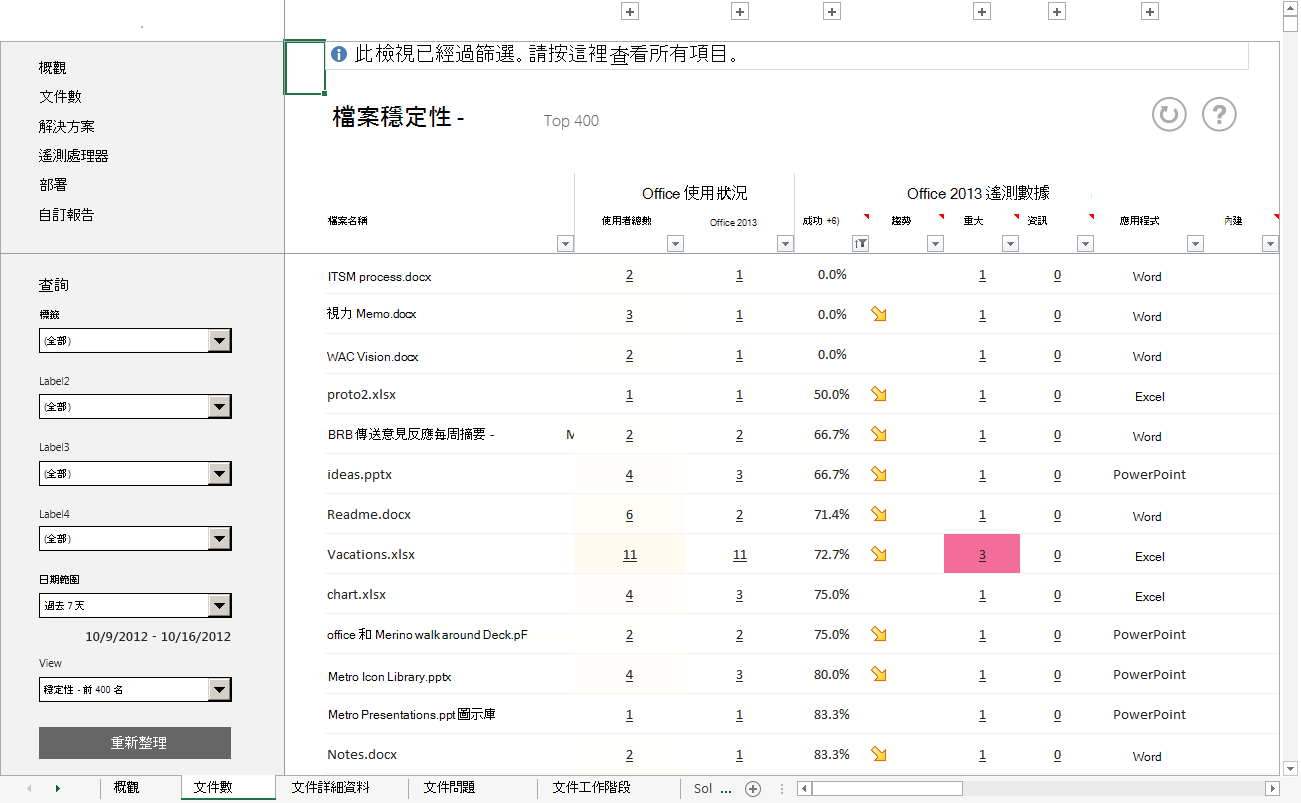Screen dimensions: 1301x803
Task: Open the 應用程式 column filter dropdown
Action: (x=1195, y=243)
